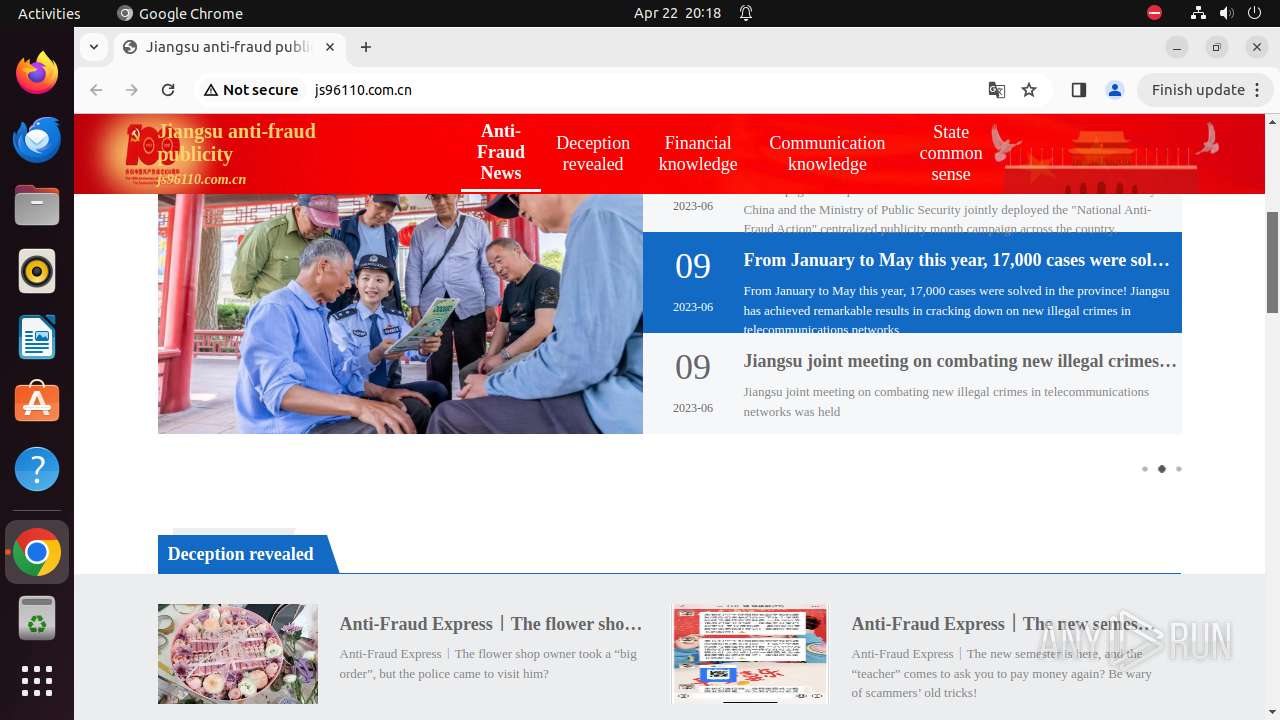
Task: Select the second carousel dot
Action: coord(1162,469)
